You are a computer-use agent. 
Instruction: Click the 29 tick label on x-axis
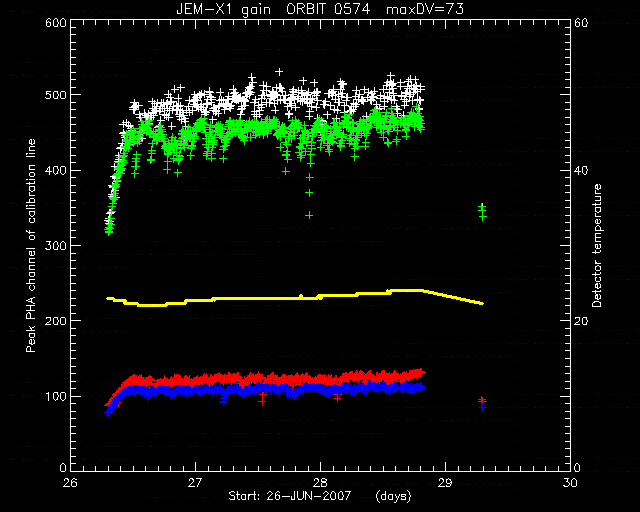(x=445, y=483)
